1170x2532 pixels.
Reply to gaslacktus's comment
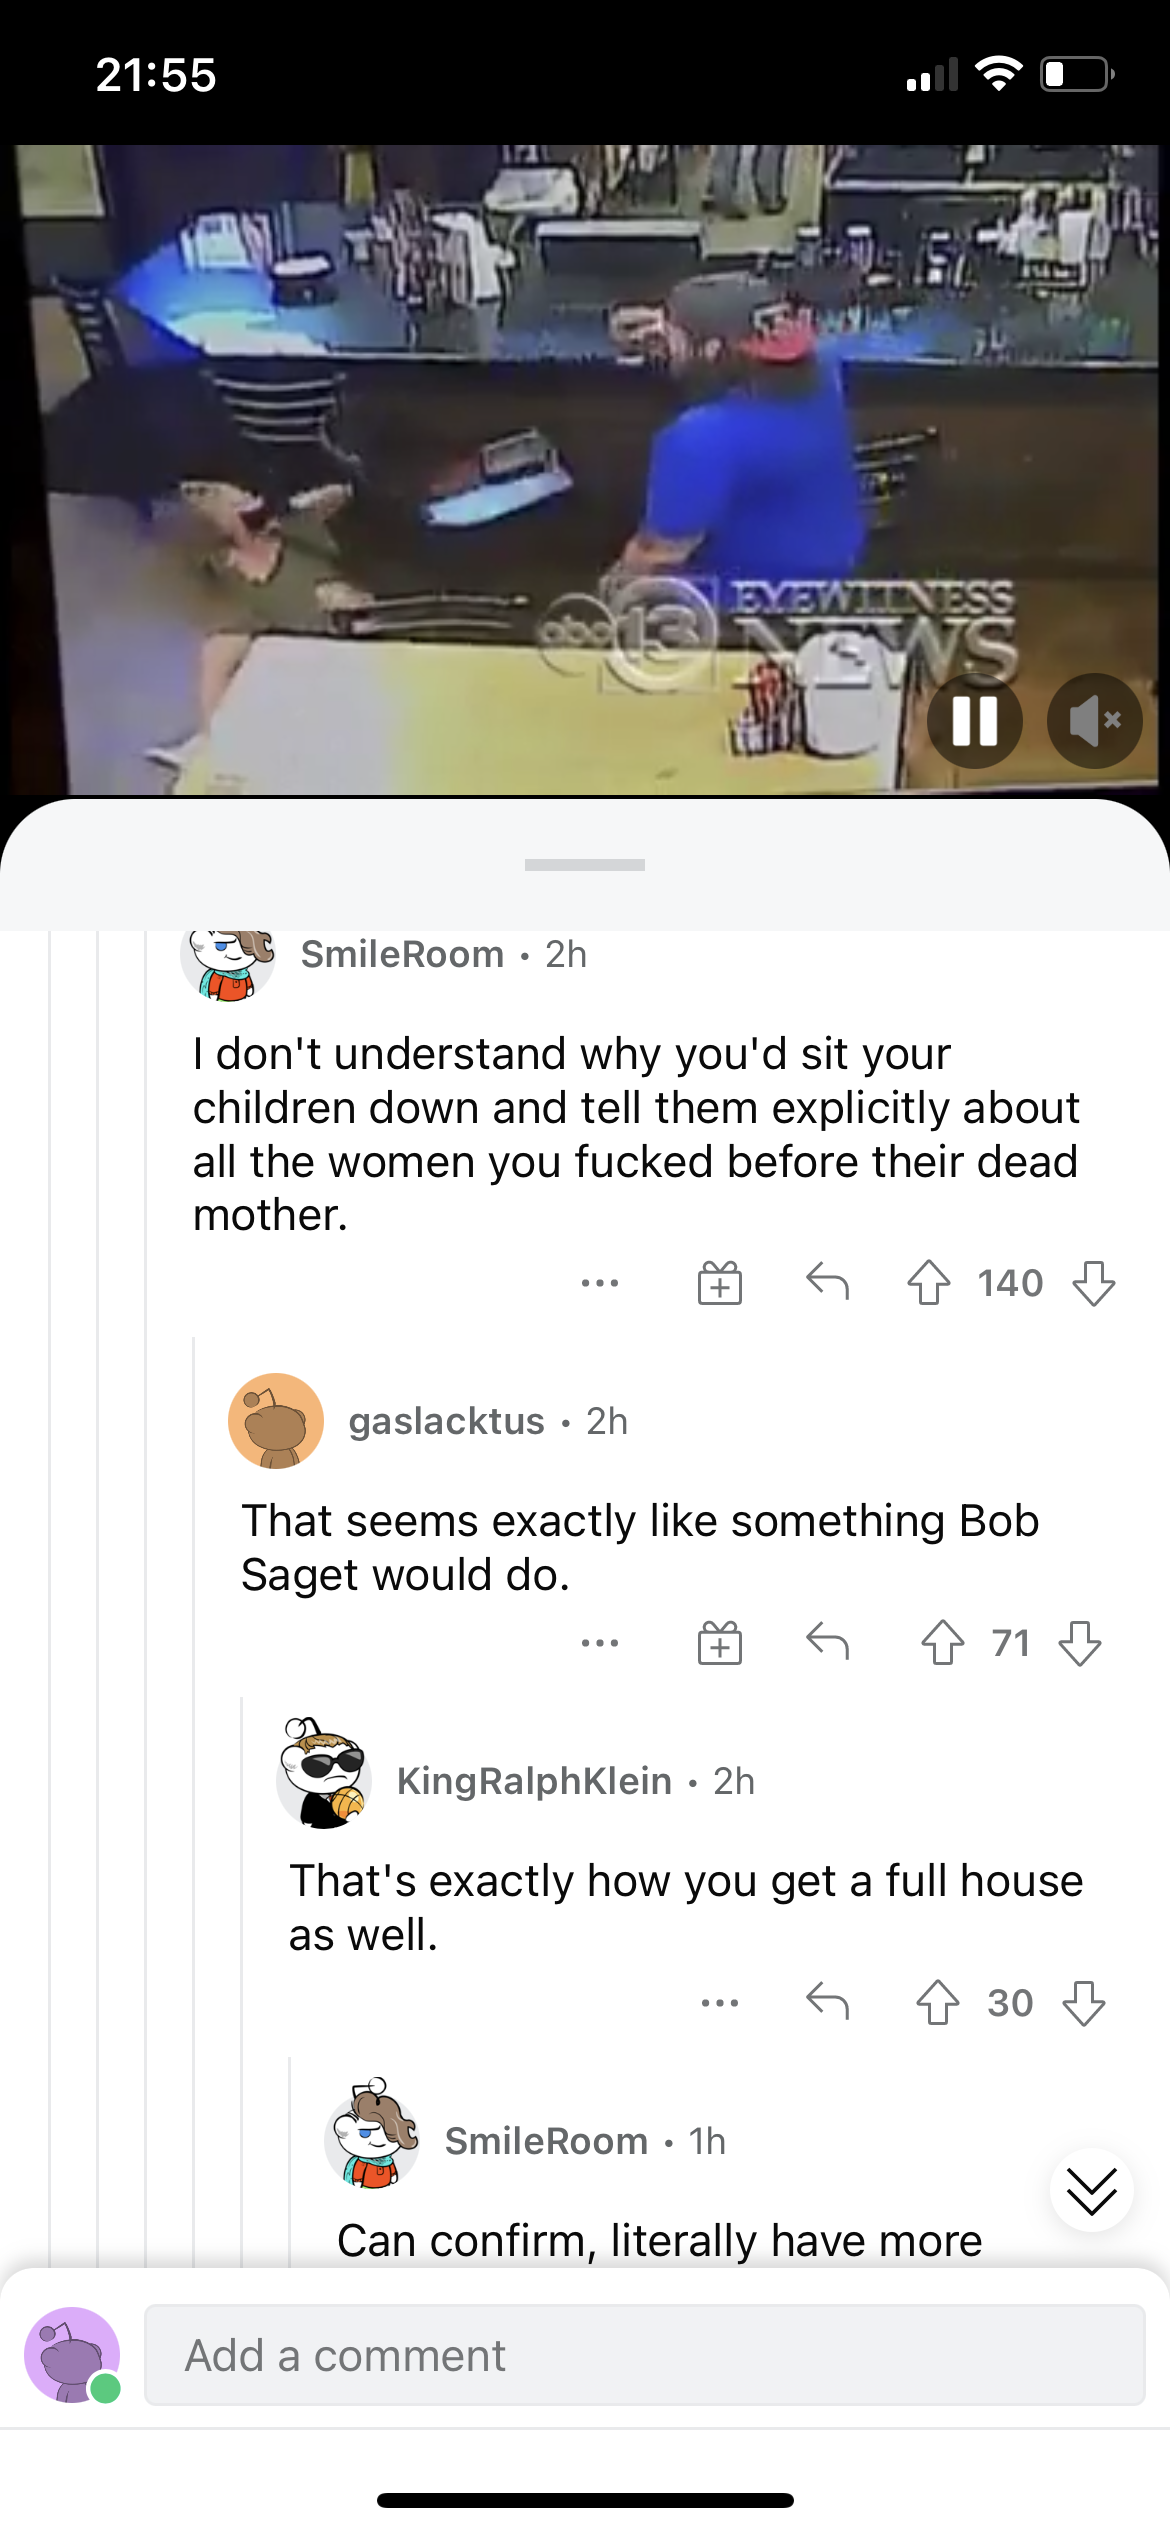827,1641
